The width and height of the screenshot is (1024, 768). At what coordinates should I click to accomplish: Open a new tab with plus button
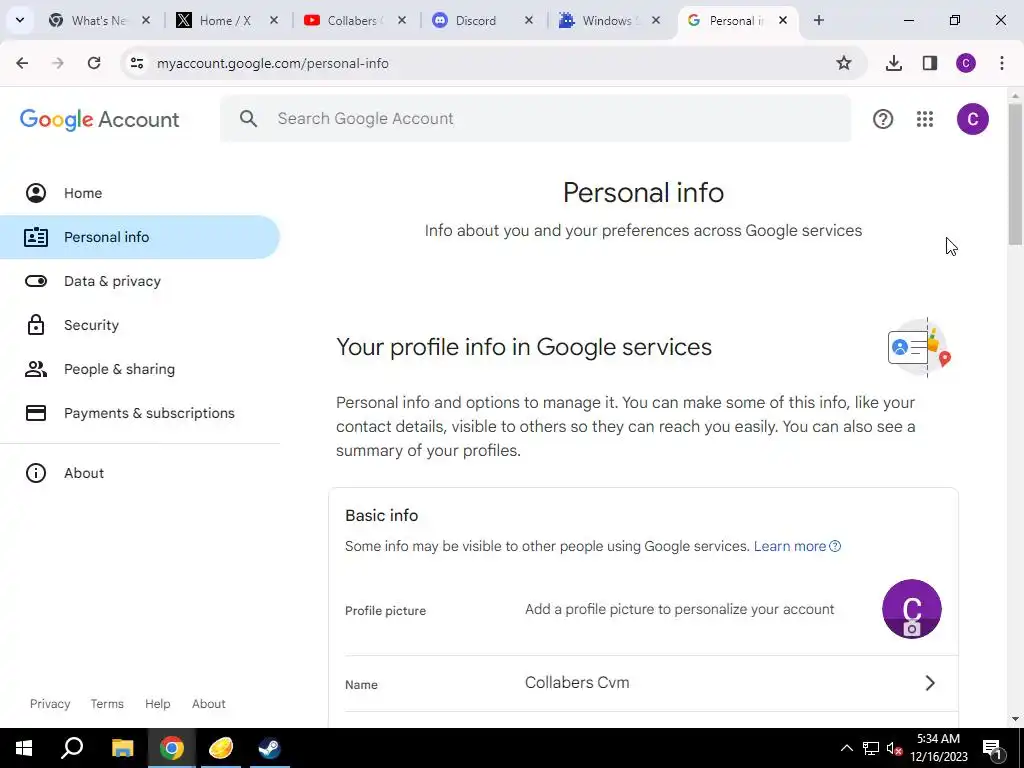[x=818, y=20]
